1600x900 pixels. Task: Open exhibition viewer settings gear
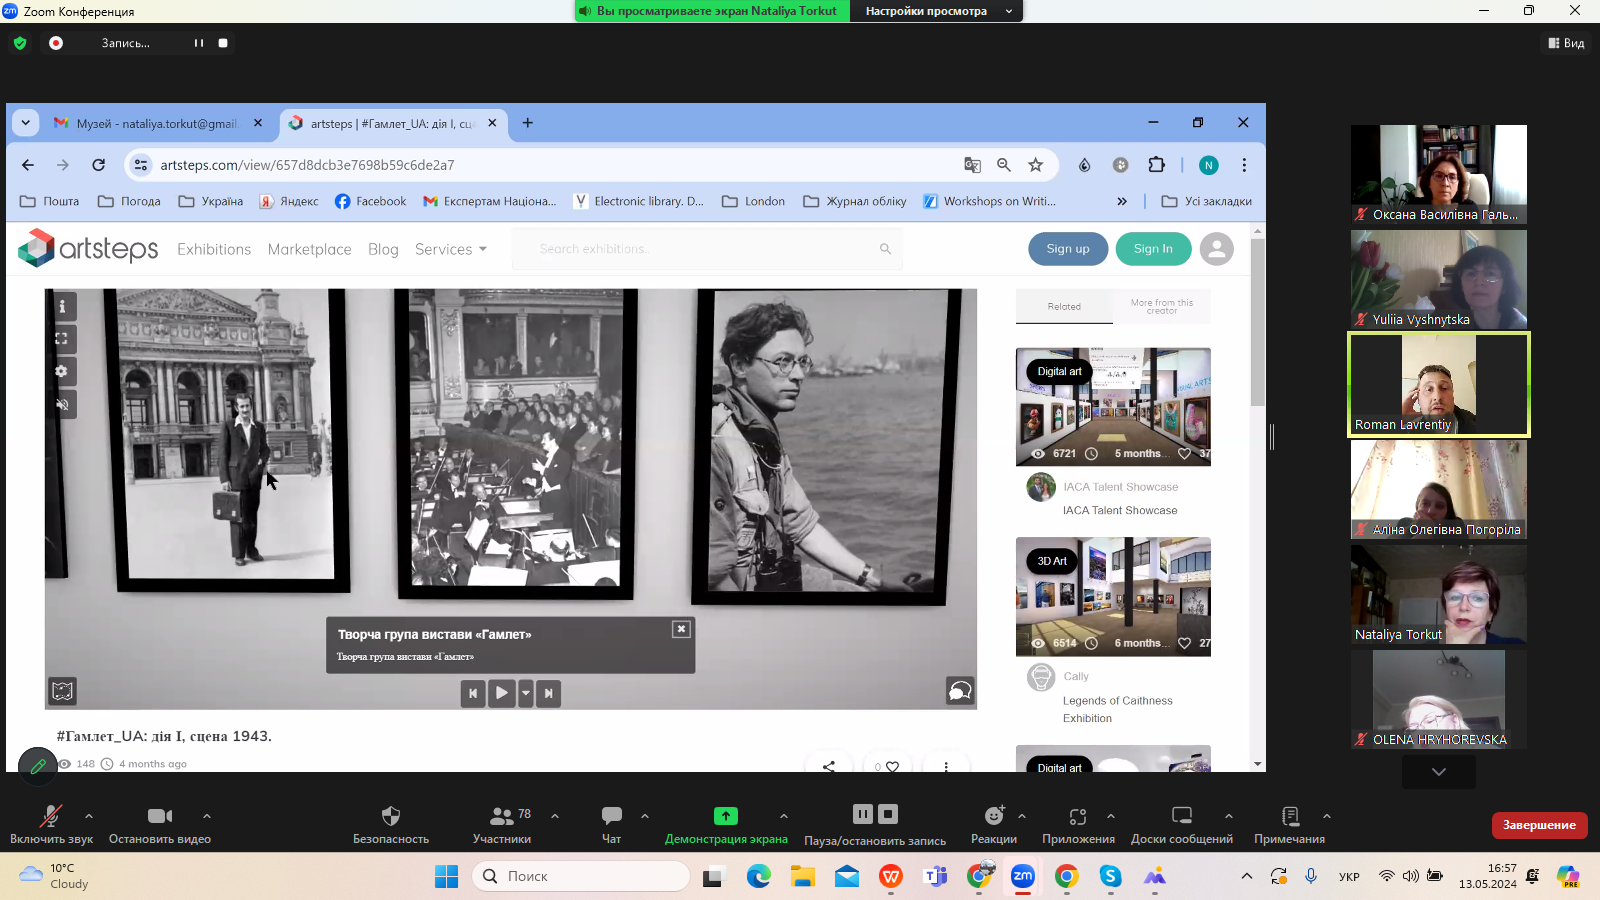[62, 372]
